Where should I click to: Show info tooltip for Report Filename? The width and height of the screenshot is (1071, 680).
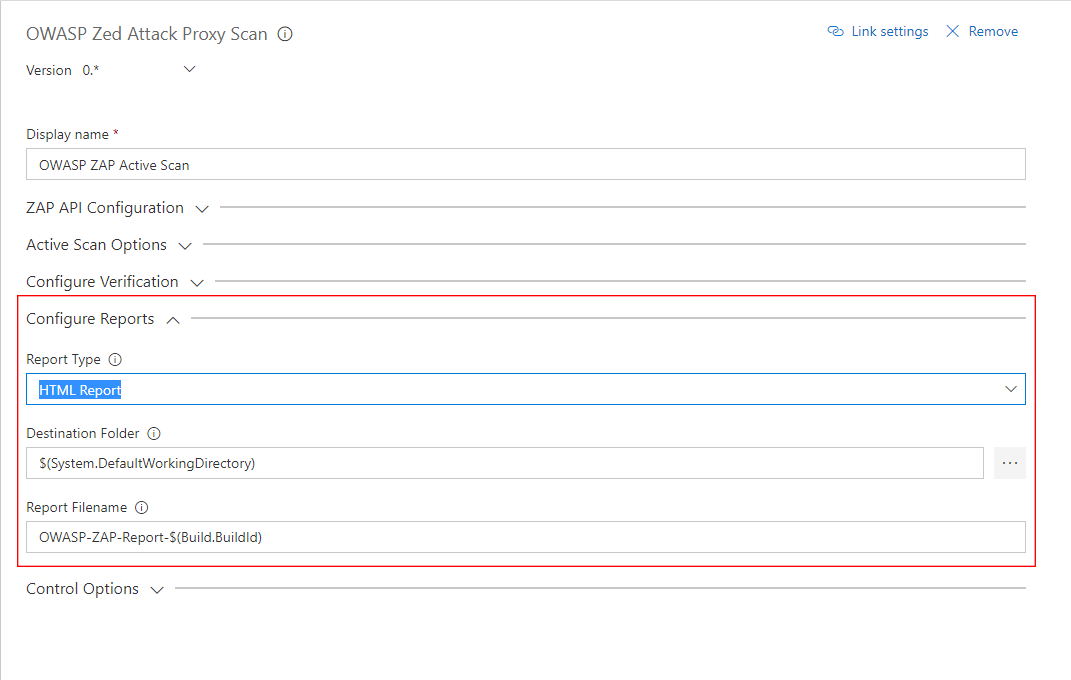pyautogui.click(x=141, y=507)
